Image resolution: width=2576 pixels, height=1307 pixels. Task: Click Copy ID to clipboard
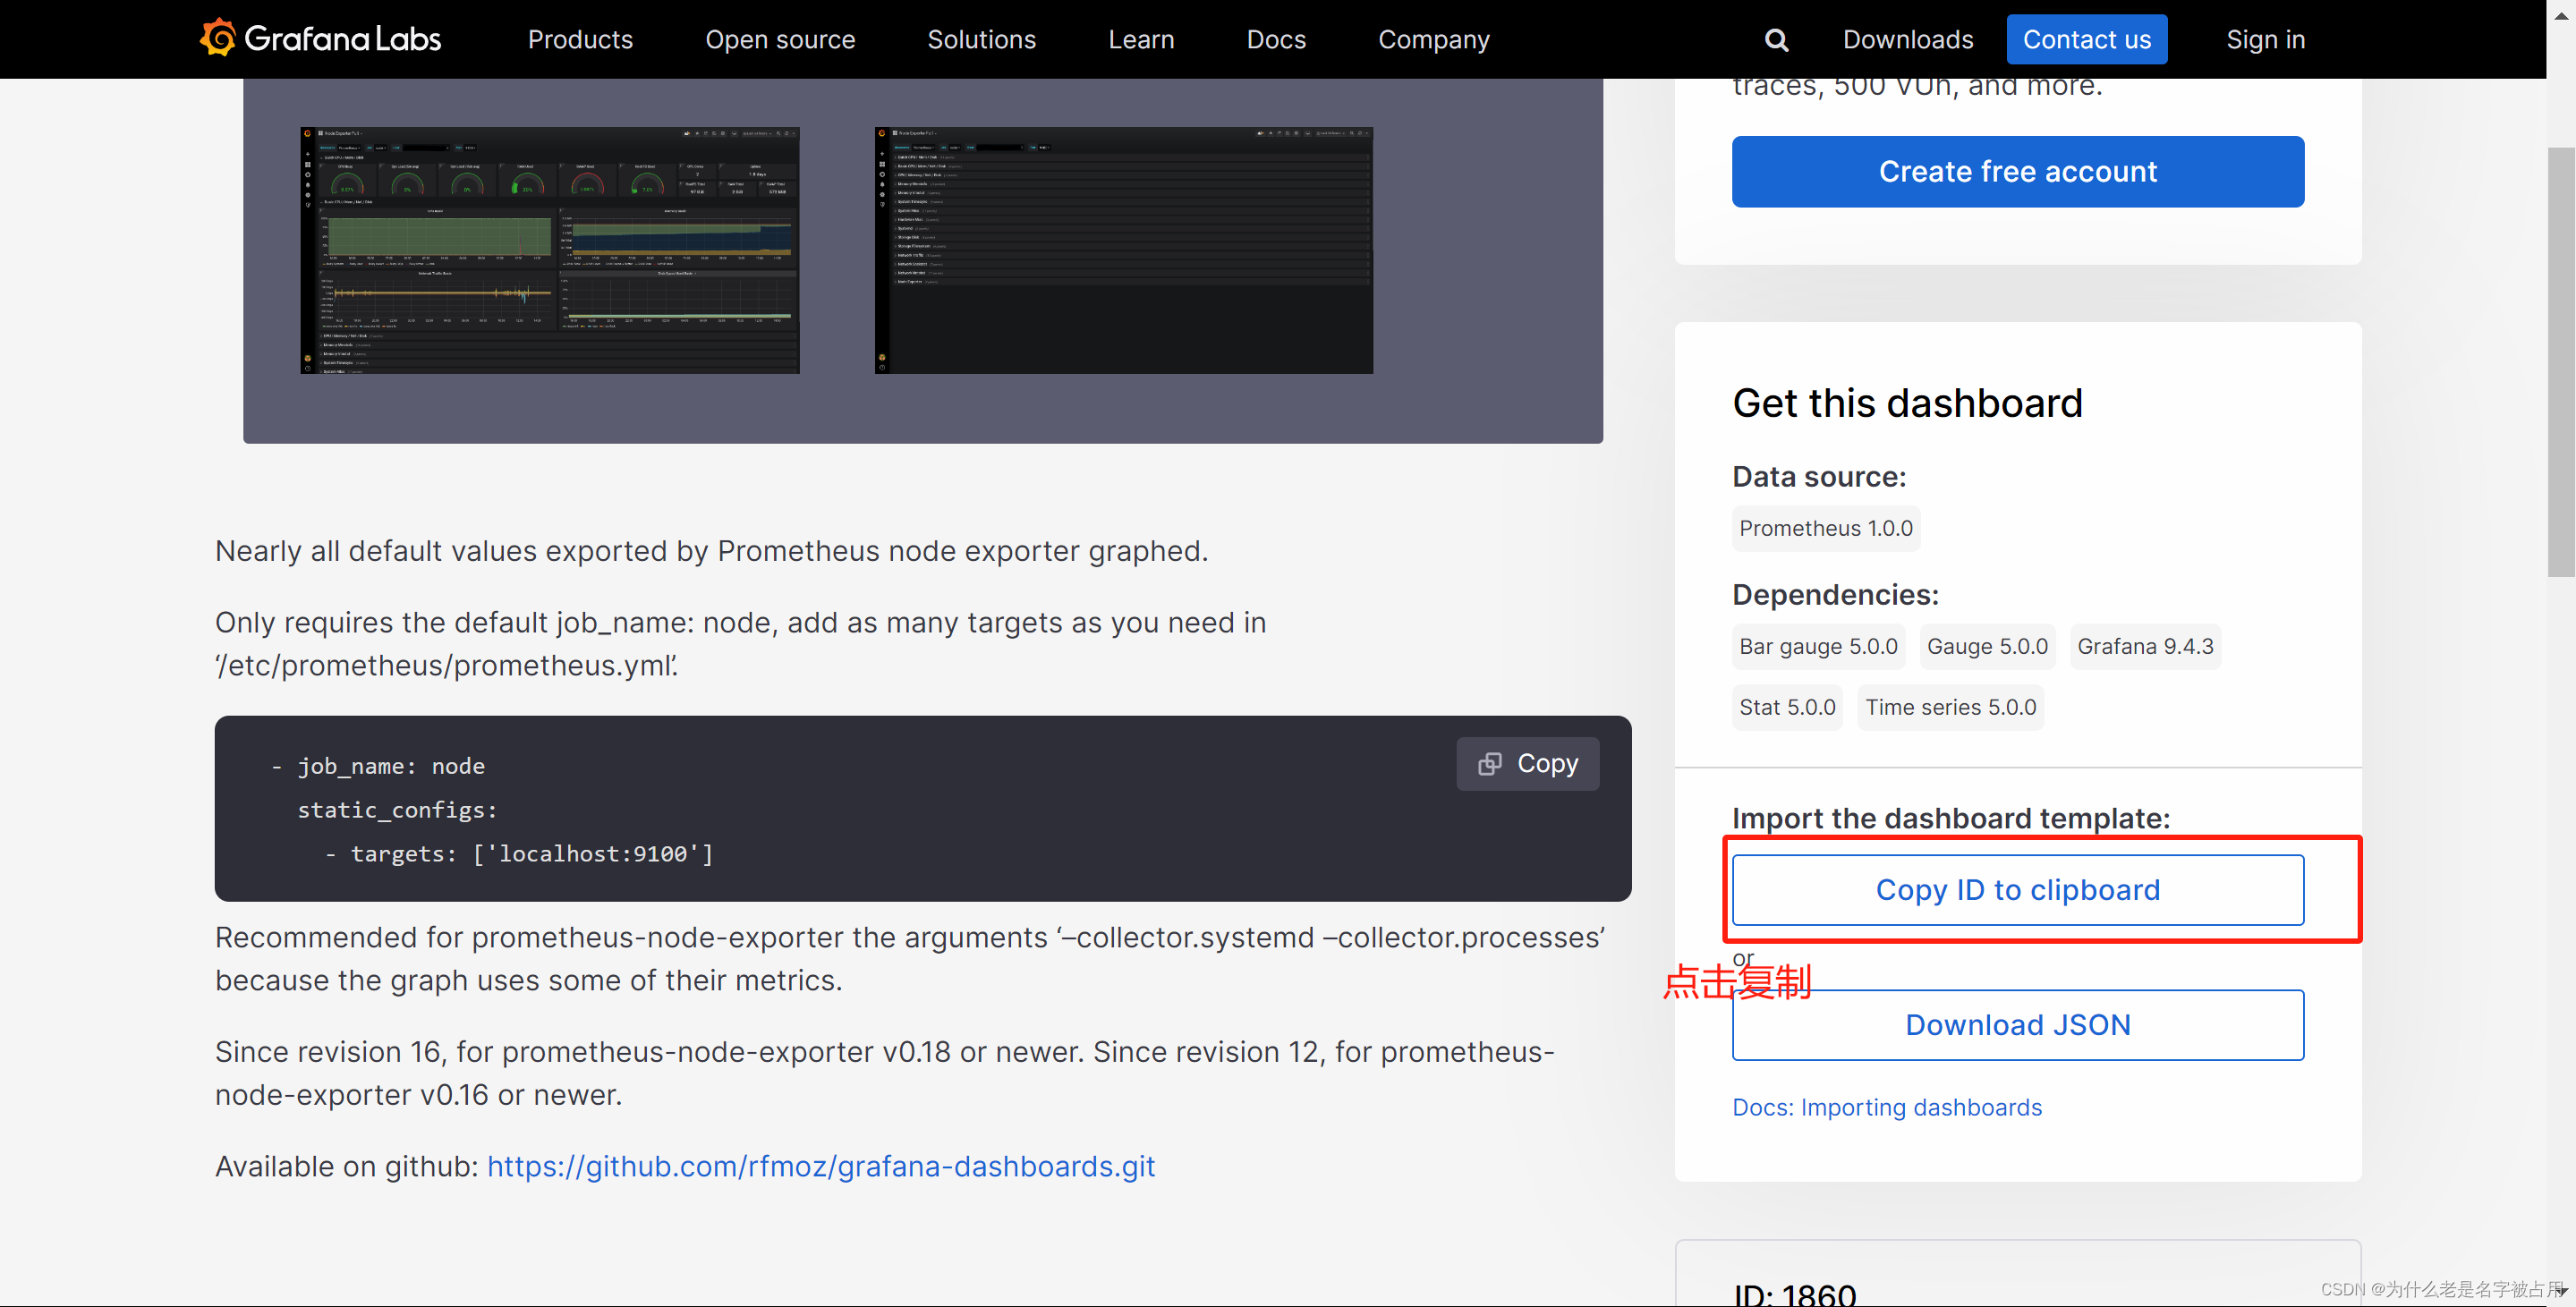[x=2018, y=890]
